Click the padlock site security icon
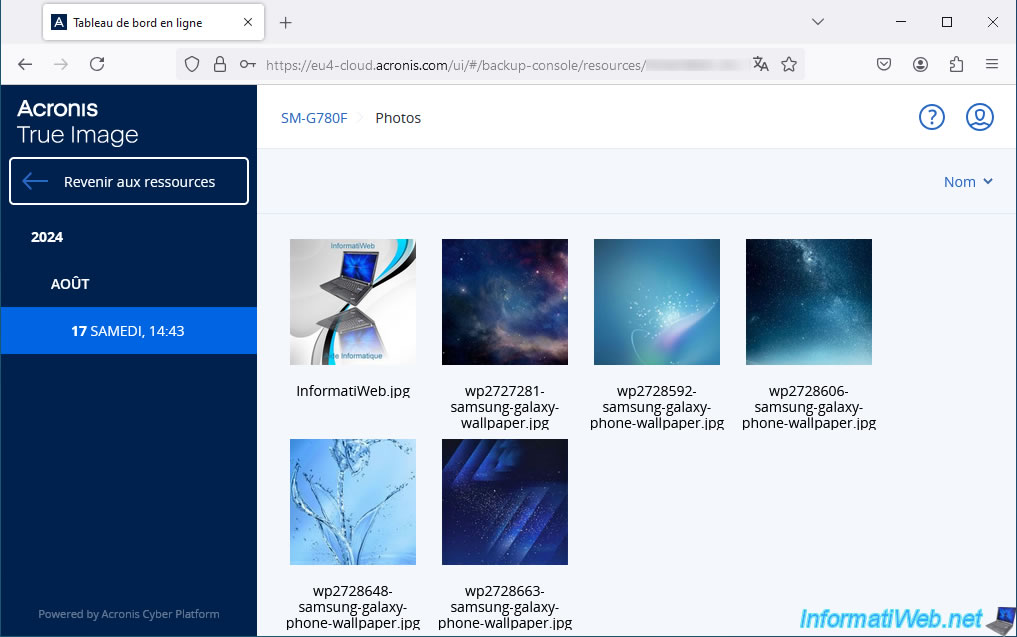The height and width of the screenshot is (637, 1017). point(220,64)
